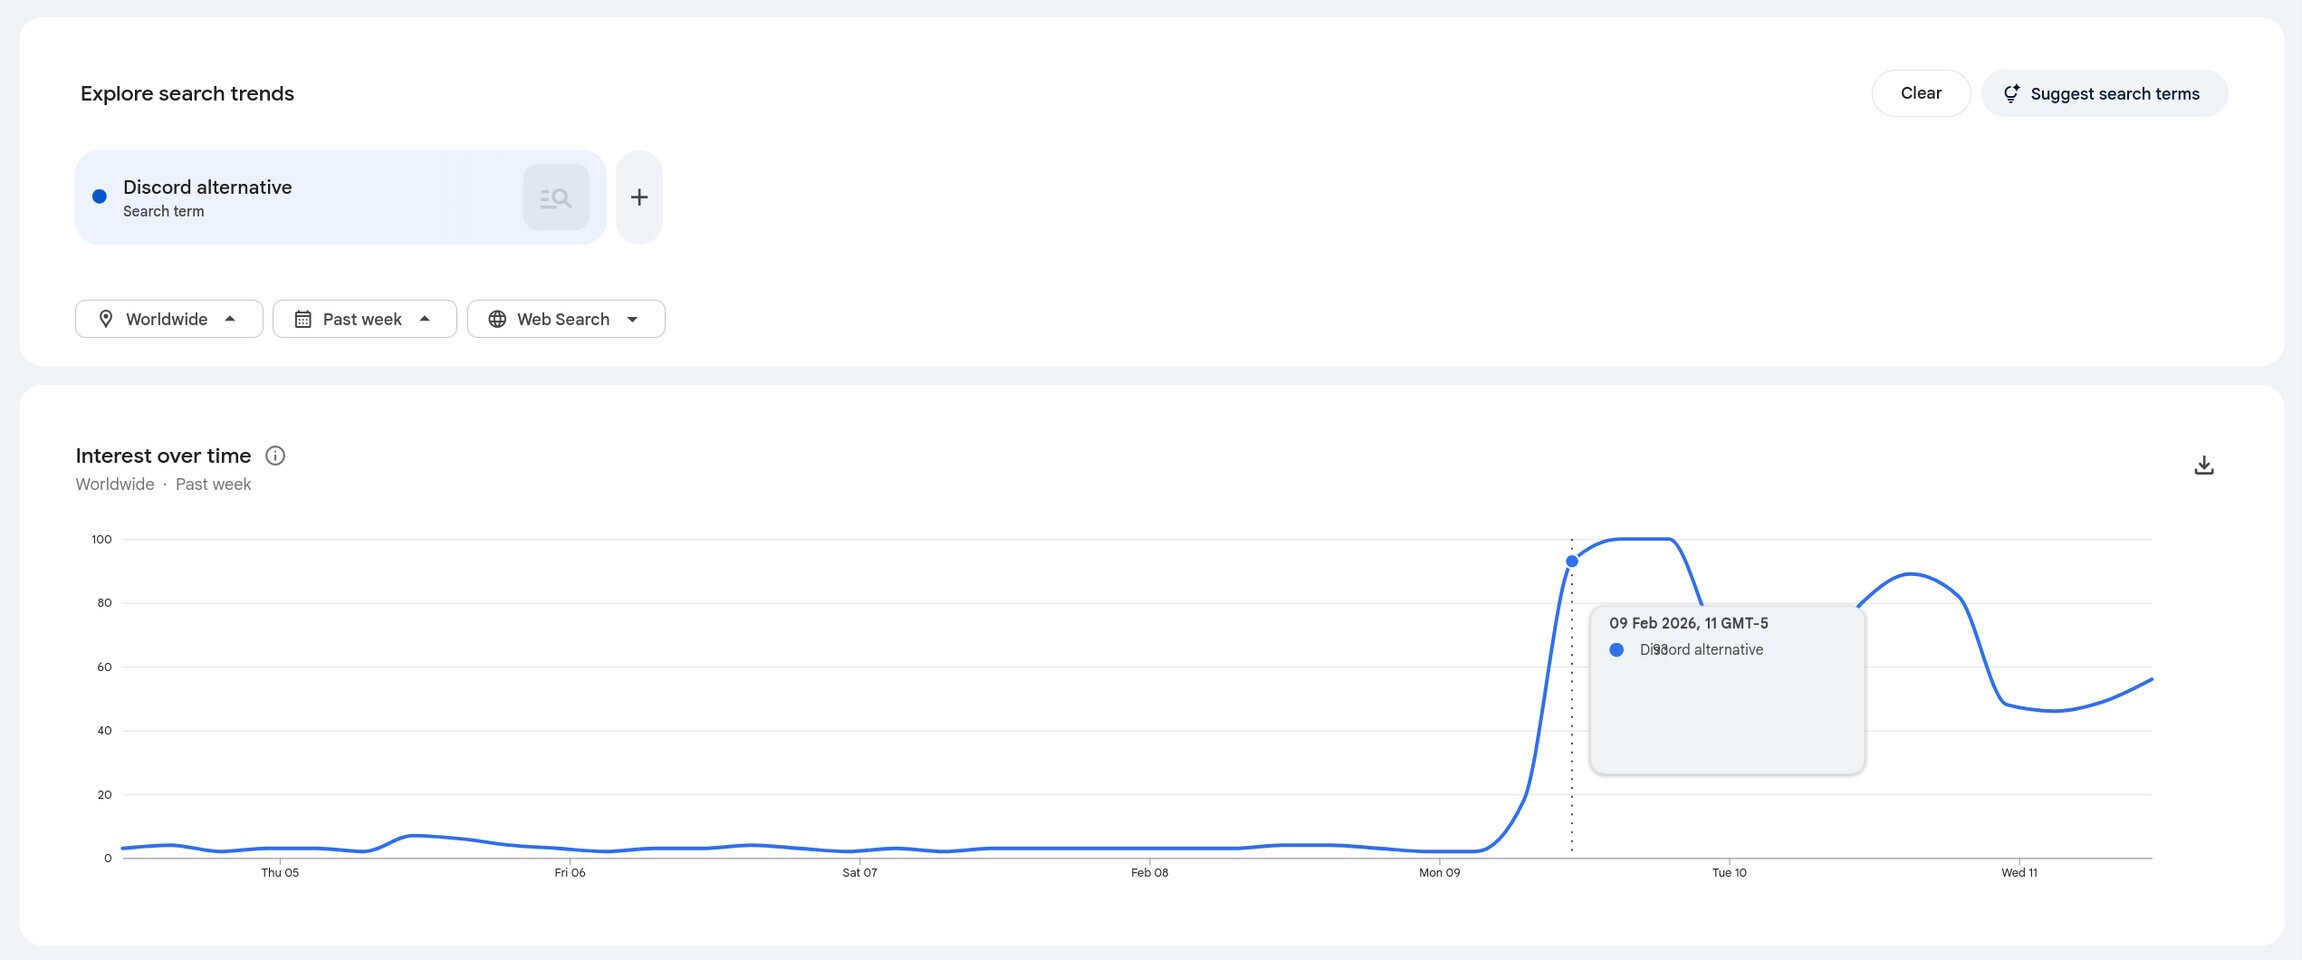
Task: Click the info icon beside Interest over time
Action: coord(275,456)
